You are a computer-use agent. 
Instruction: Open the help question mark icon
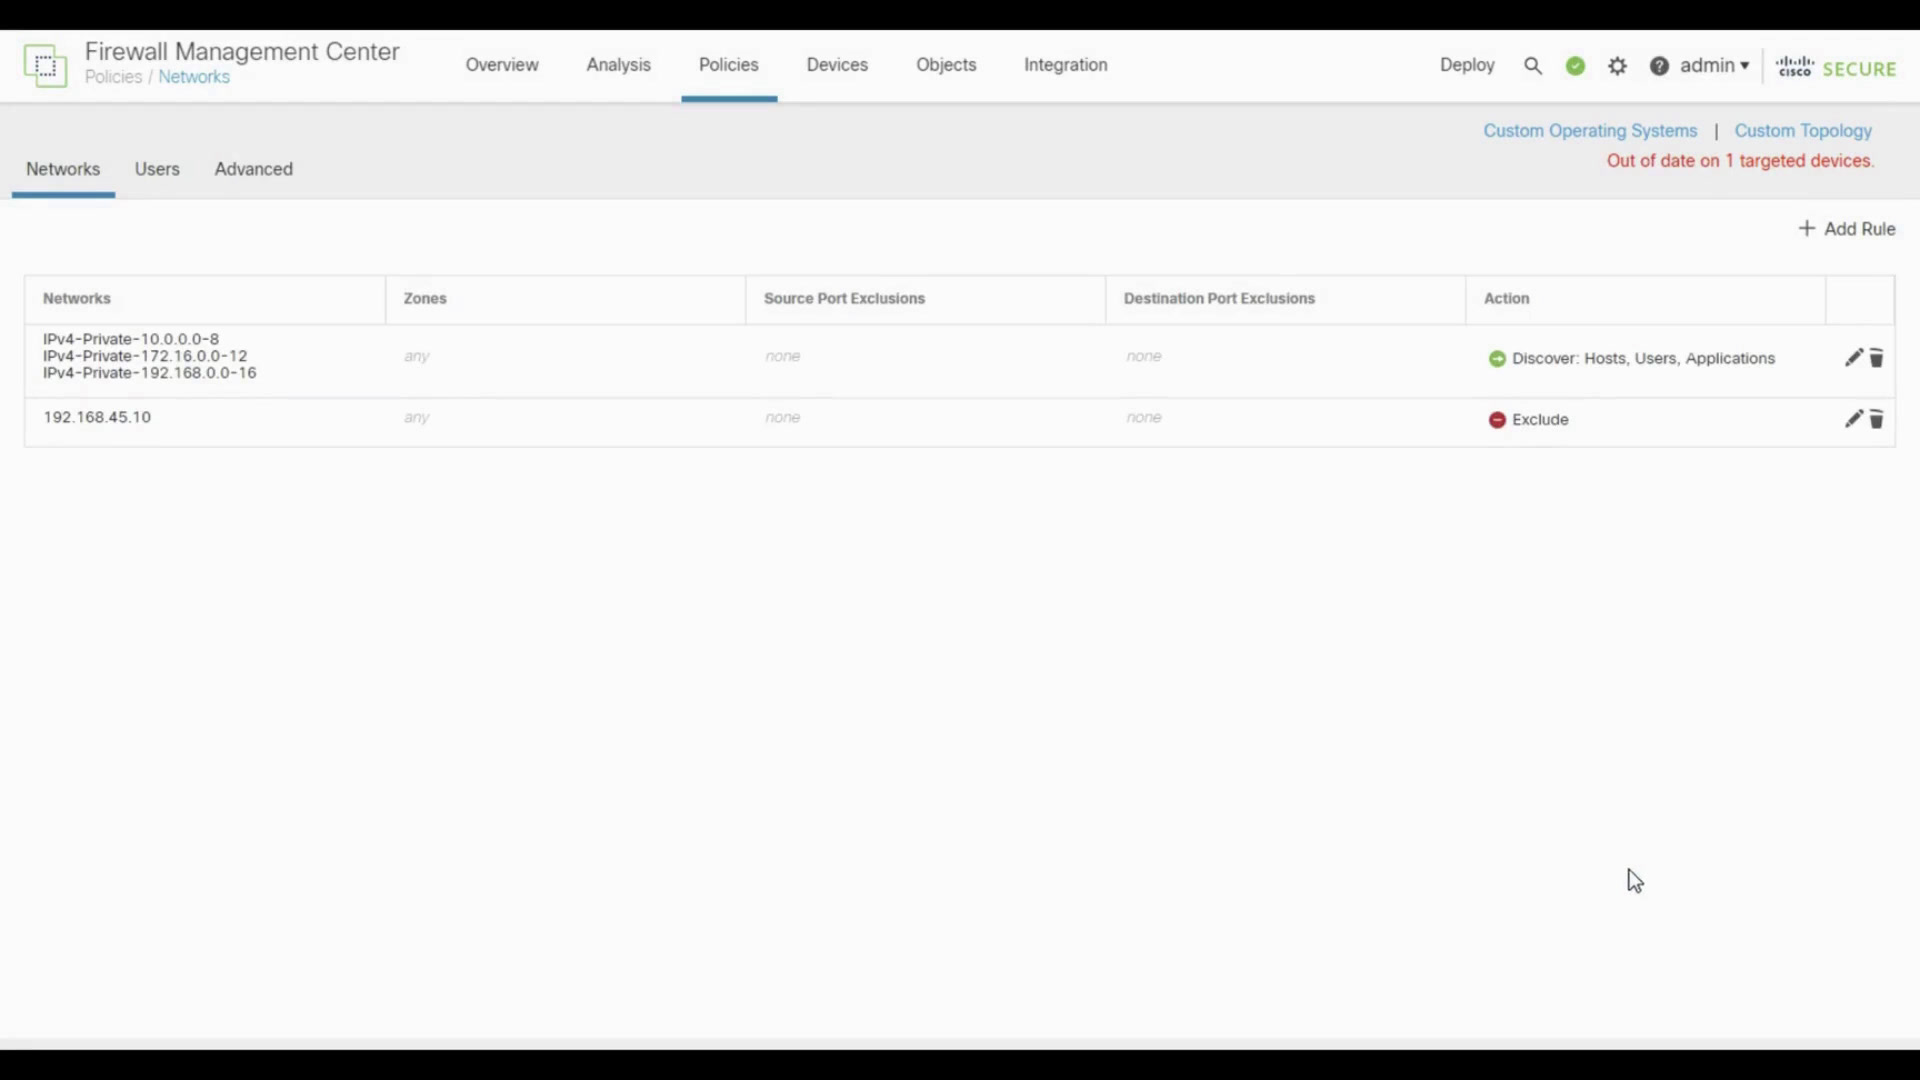point(1660,66)
